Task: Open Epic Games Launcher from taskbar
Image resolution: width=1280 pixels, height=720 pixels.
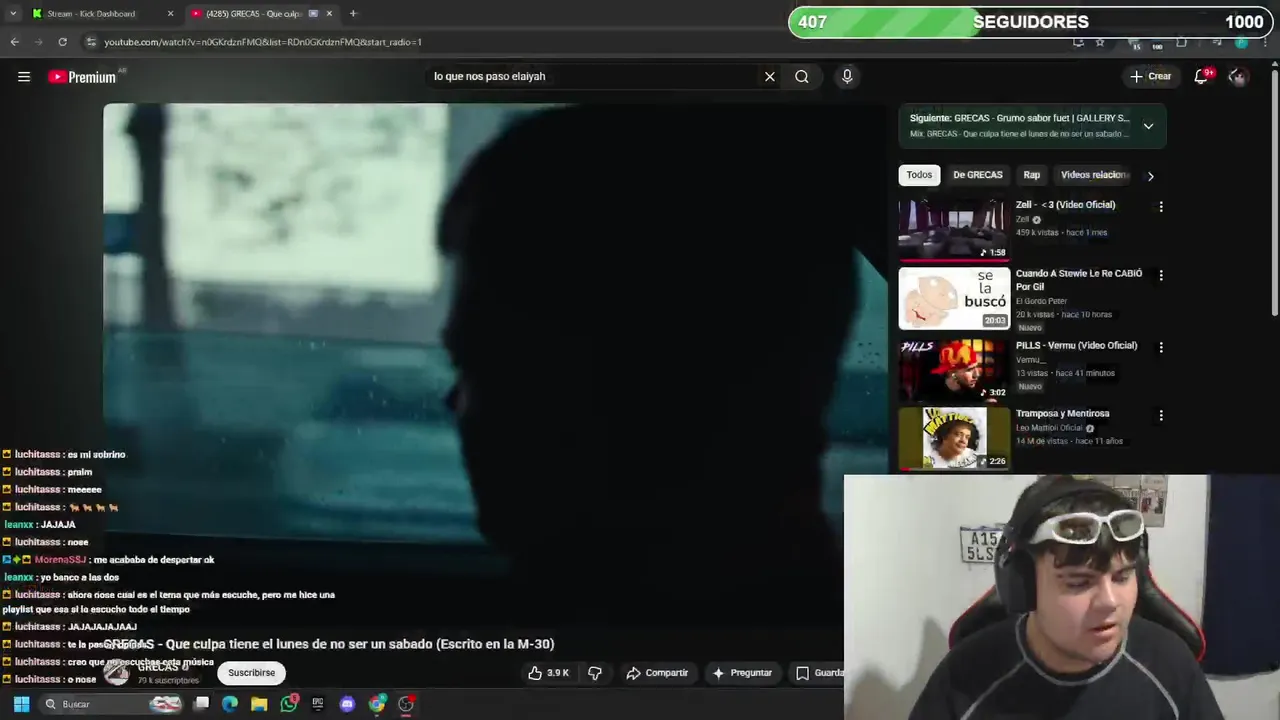Action: coord(318,704)
